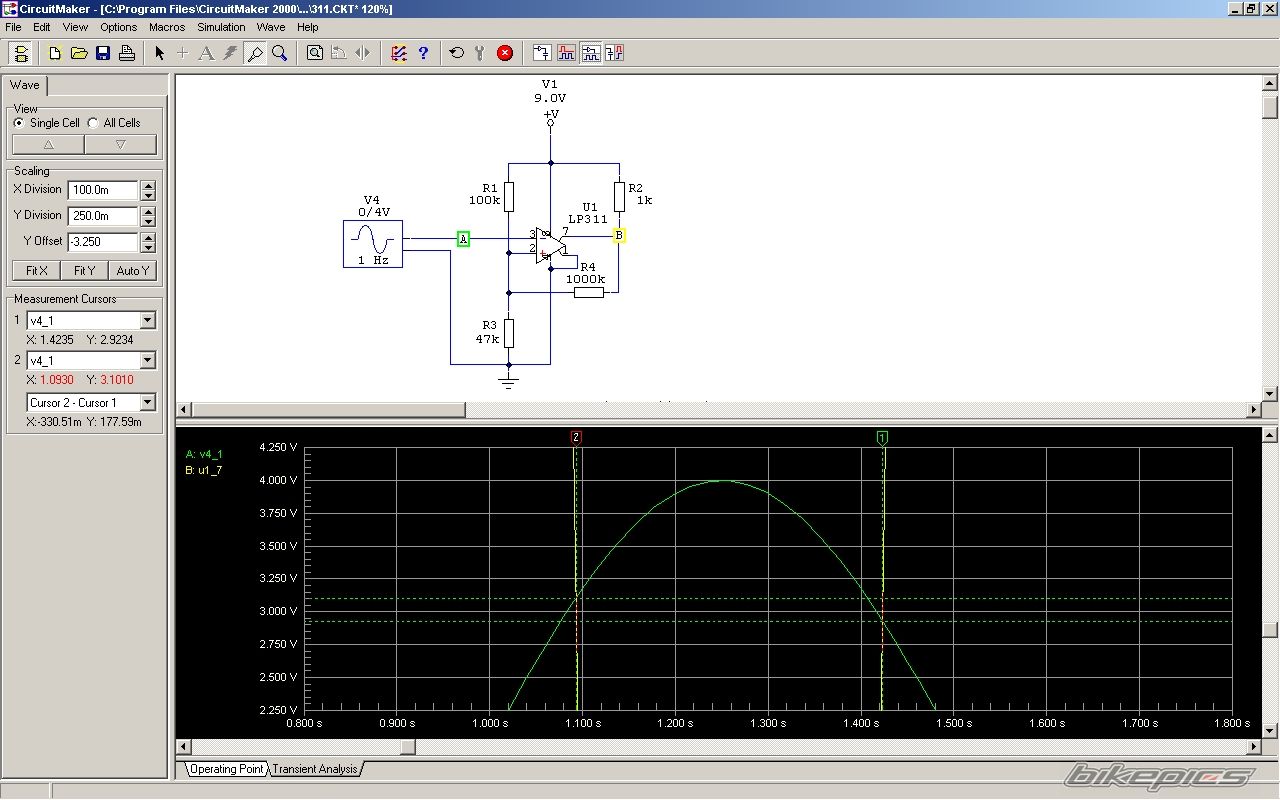The image size is (1280, 800).
Task: Open the Macros menu
Action: point(167,27)
